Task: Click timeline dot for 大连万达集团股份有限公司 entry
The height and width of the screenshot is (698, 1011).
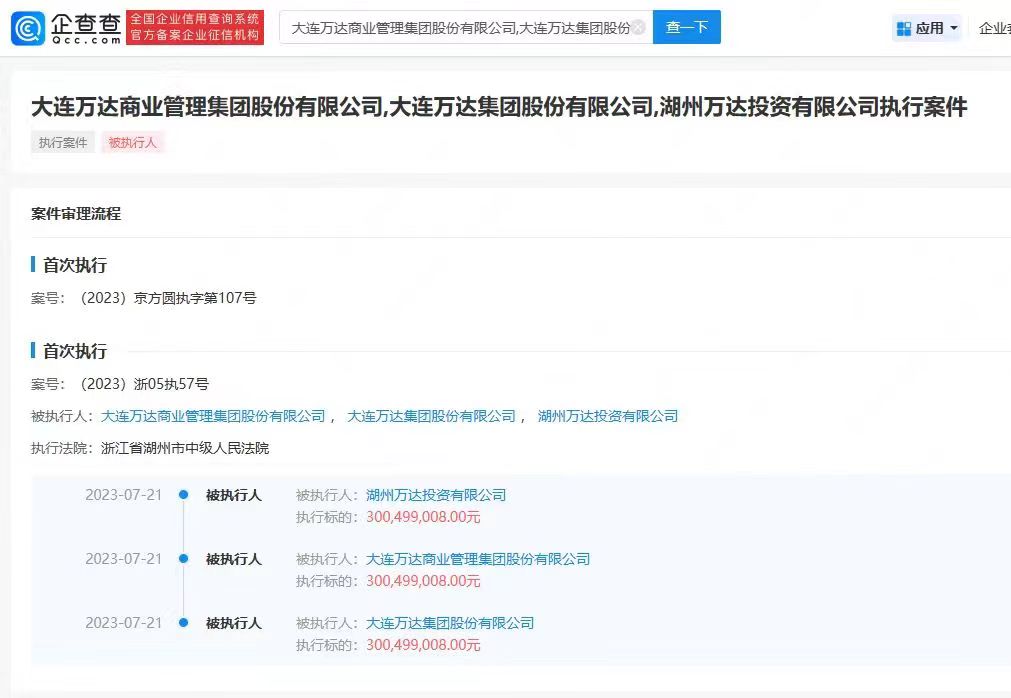Action: click(183, 623)
